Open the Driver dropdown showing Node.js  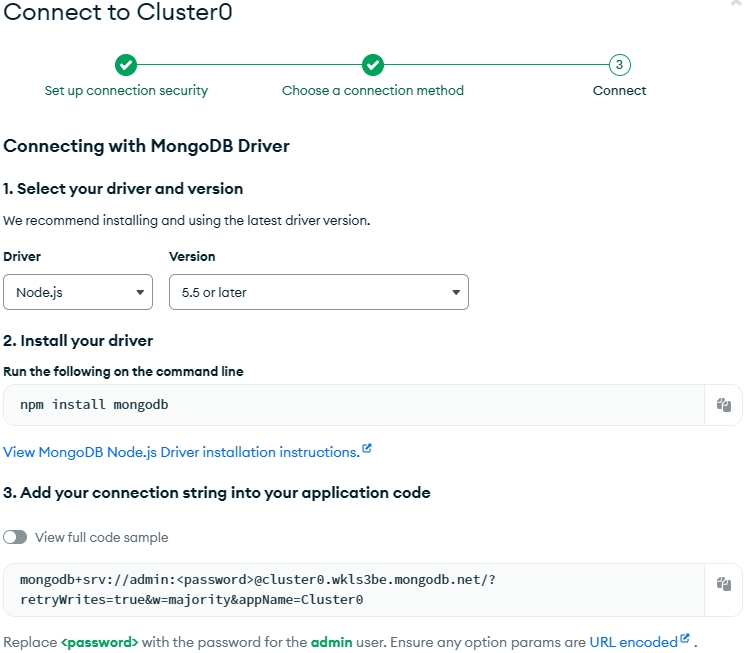(x=78, y=292)
